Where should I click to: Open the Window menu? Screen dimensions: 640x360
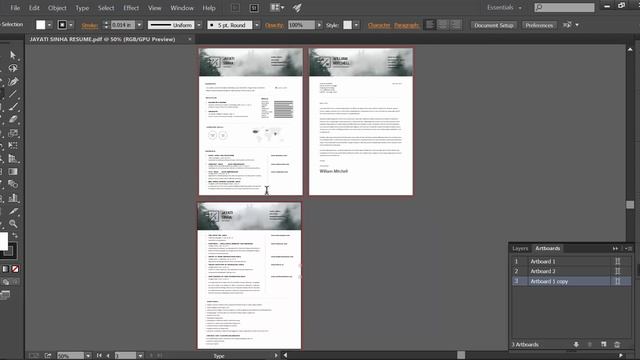point(182,8)
